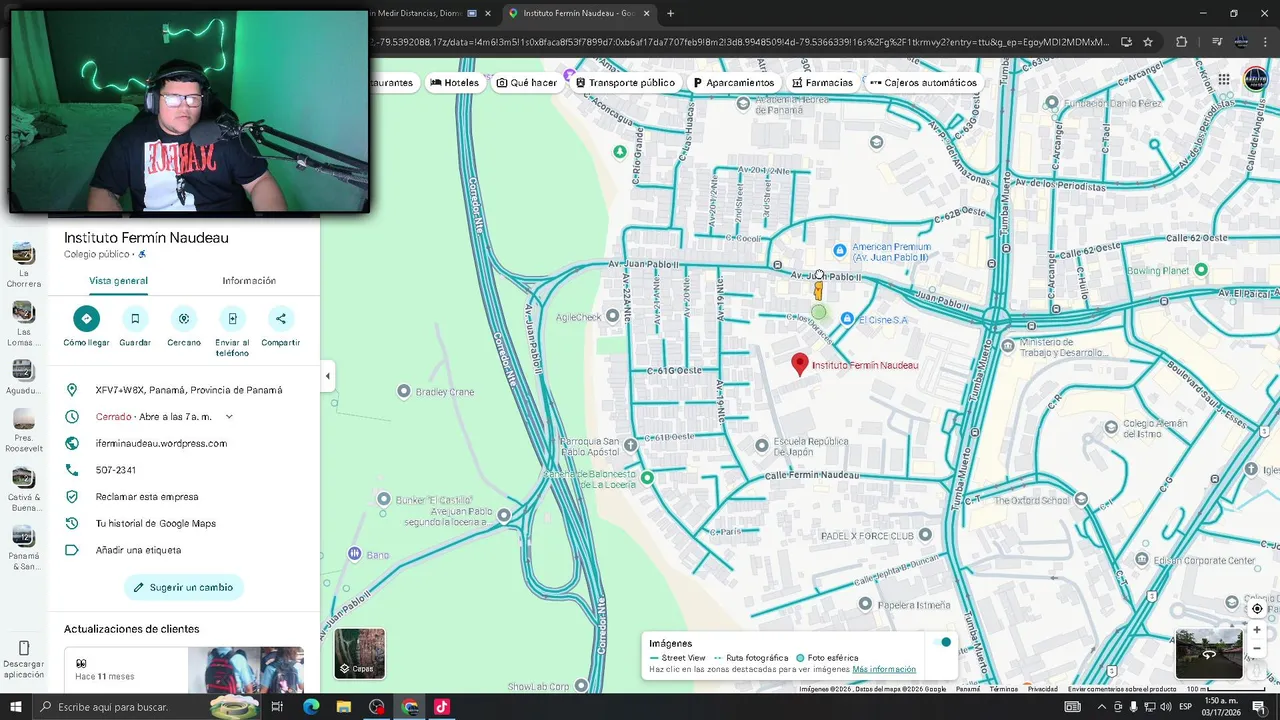Click phone number 507-2341
The image size is (1280, 720).
116,470
